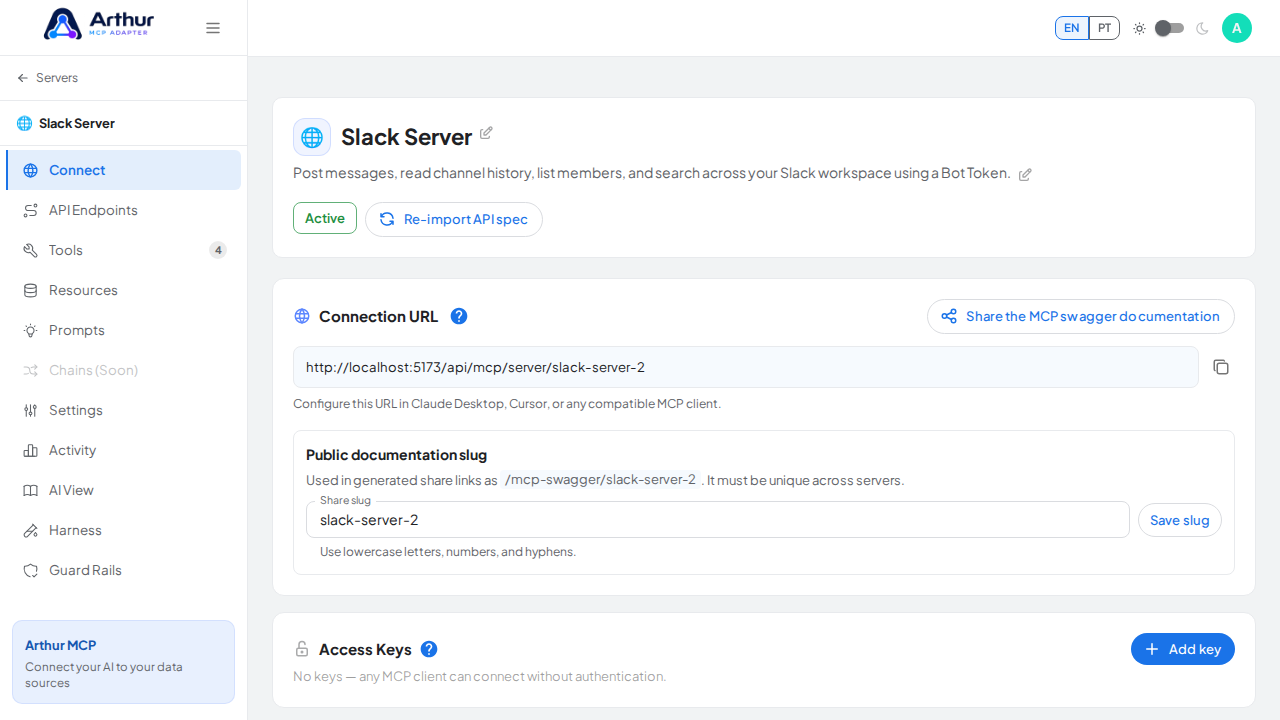Click Share the MCP swagger documentation
This screenshot has width=1280, height=720.
click(x=1081, y=316)
